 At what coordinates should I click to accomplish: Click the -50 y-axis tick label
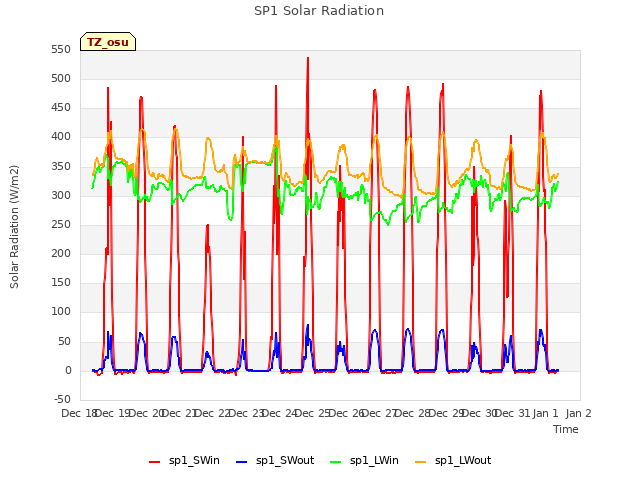62,399
